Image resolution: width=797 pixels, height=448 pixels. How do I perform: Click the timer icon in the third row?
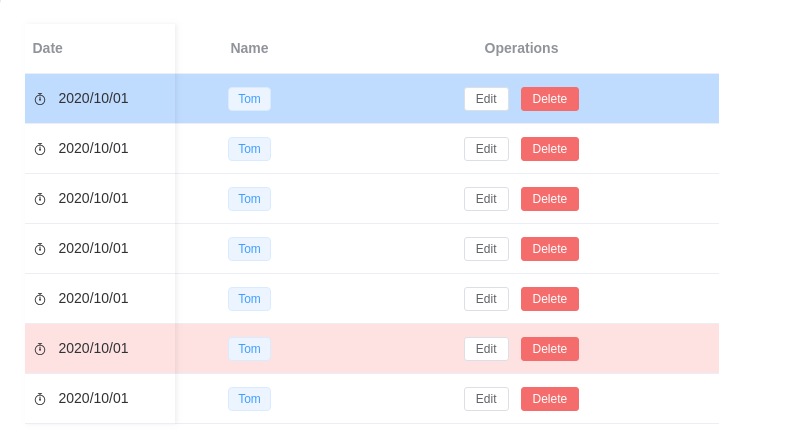[x=40, y=199]
